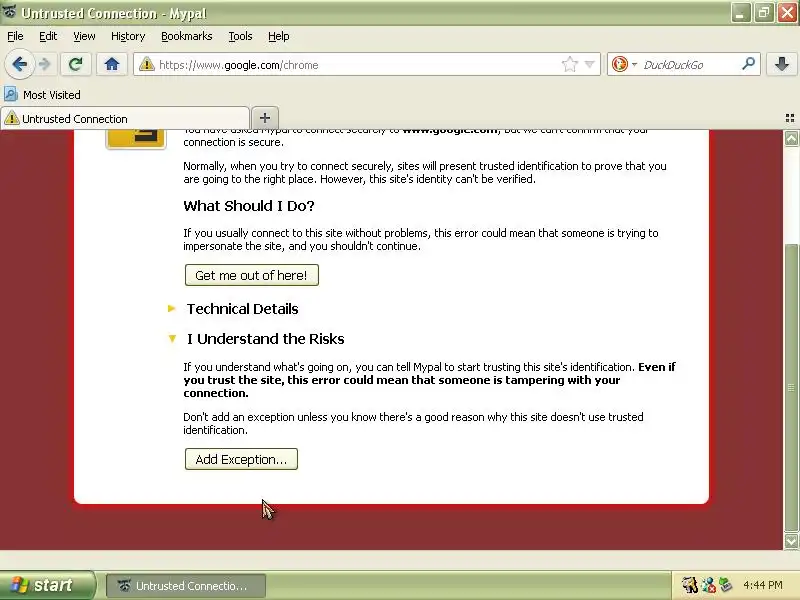Open the Tools menu
This screenshot has height=600, width=800.
coord(240,36)
